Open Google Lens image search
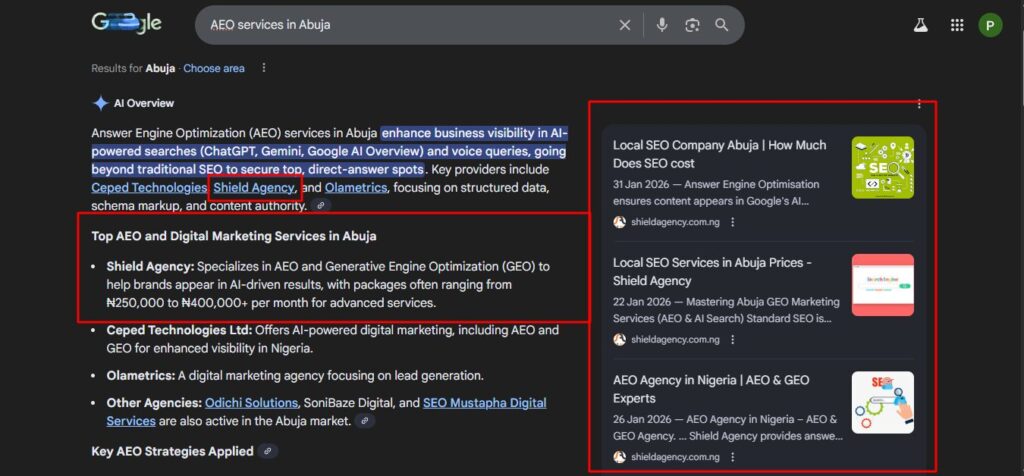 (692, 25)
